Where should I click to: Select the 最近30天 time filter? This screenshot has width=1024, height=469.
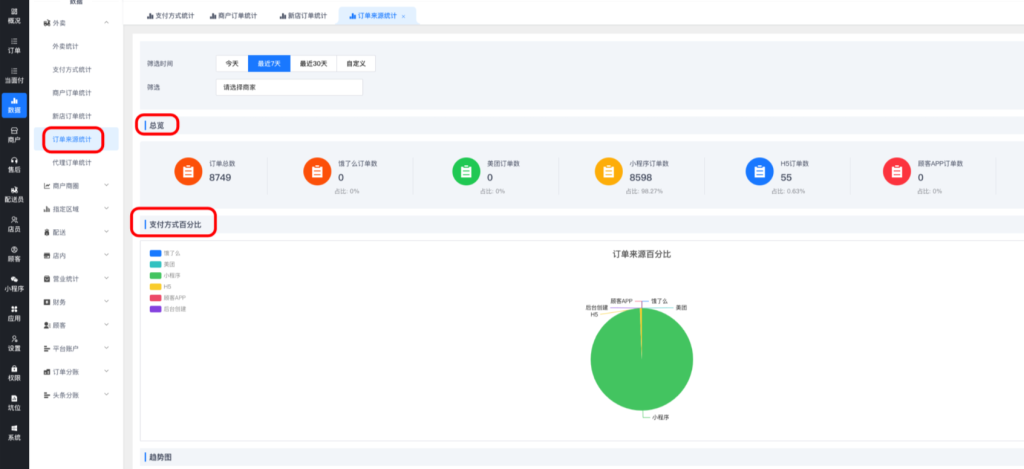[313, 63]
